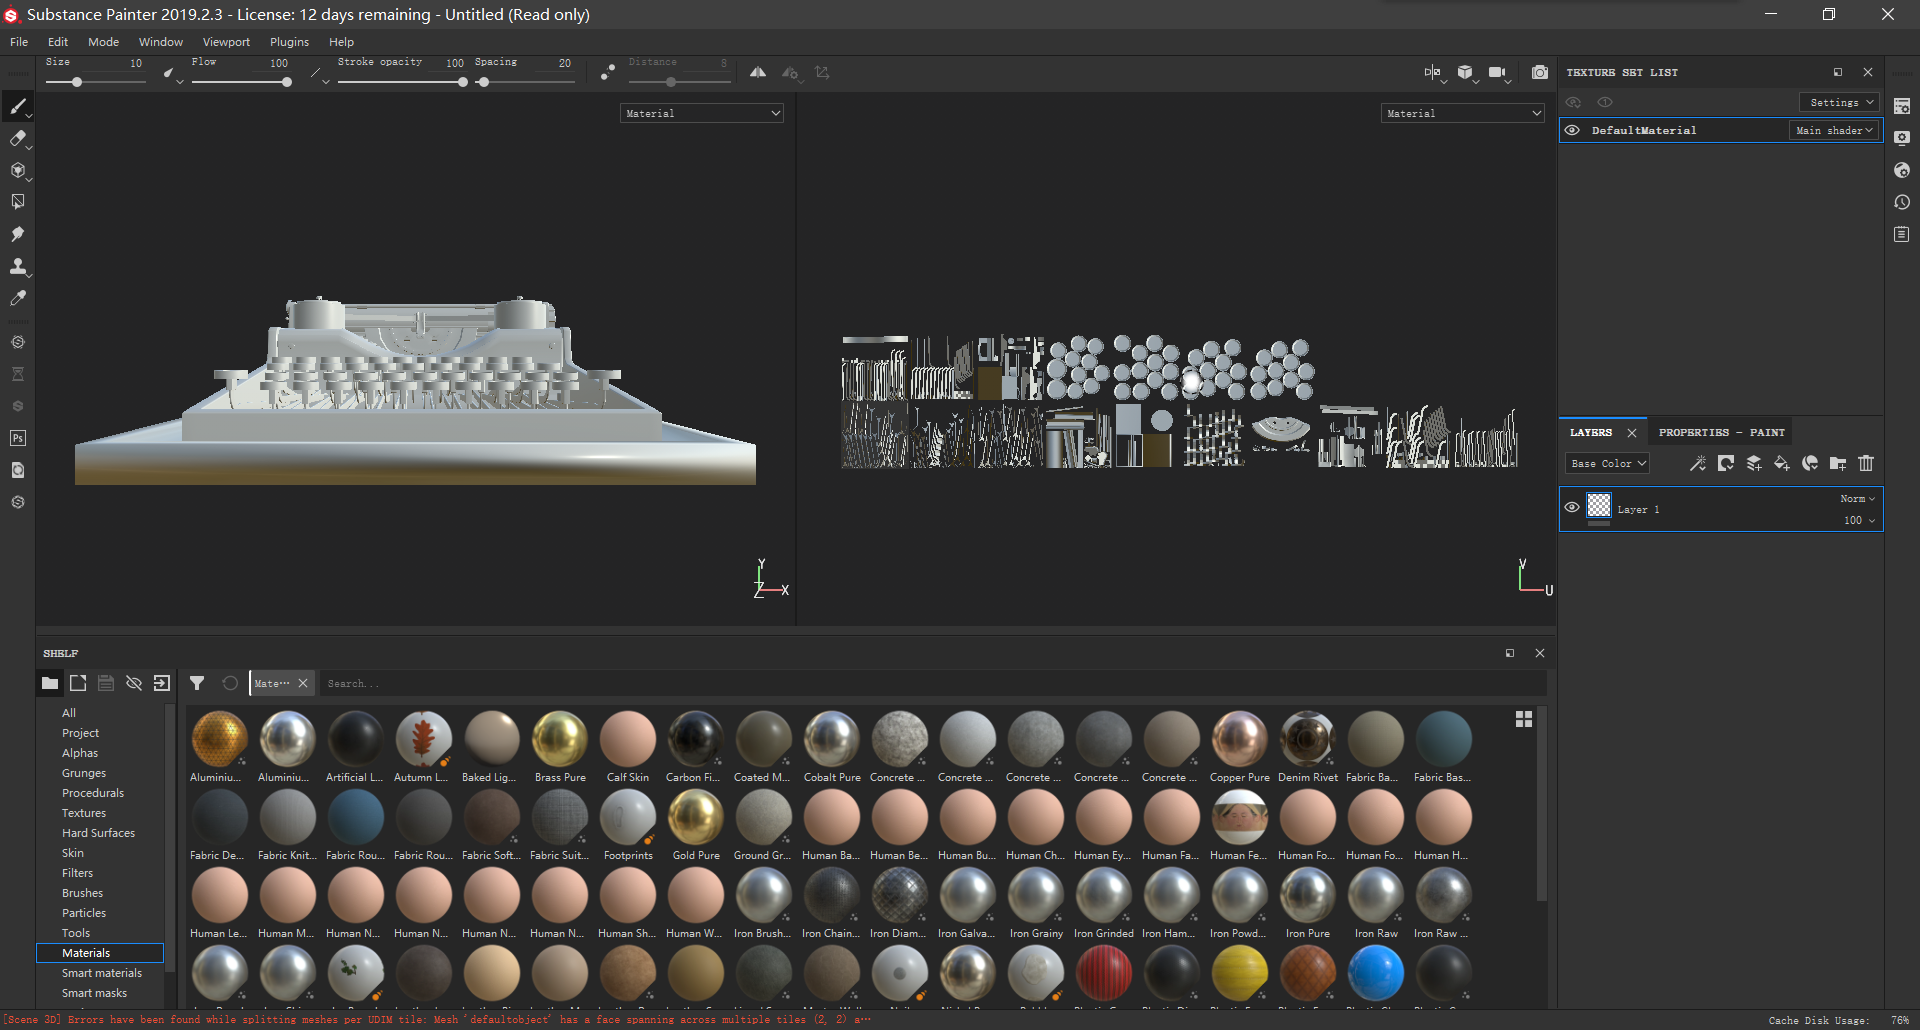Select the Projection tool
This screenshot has height=1030, width=1920.
click(x=18, y=170)
